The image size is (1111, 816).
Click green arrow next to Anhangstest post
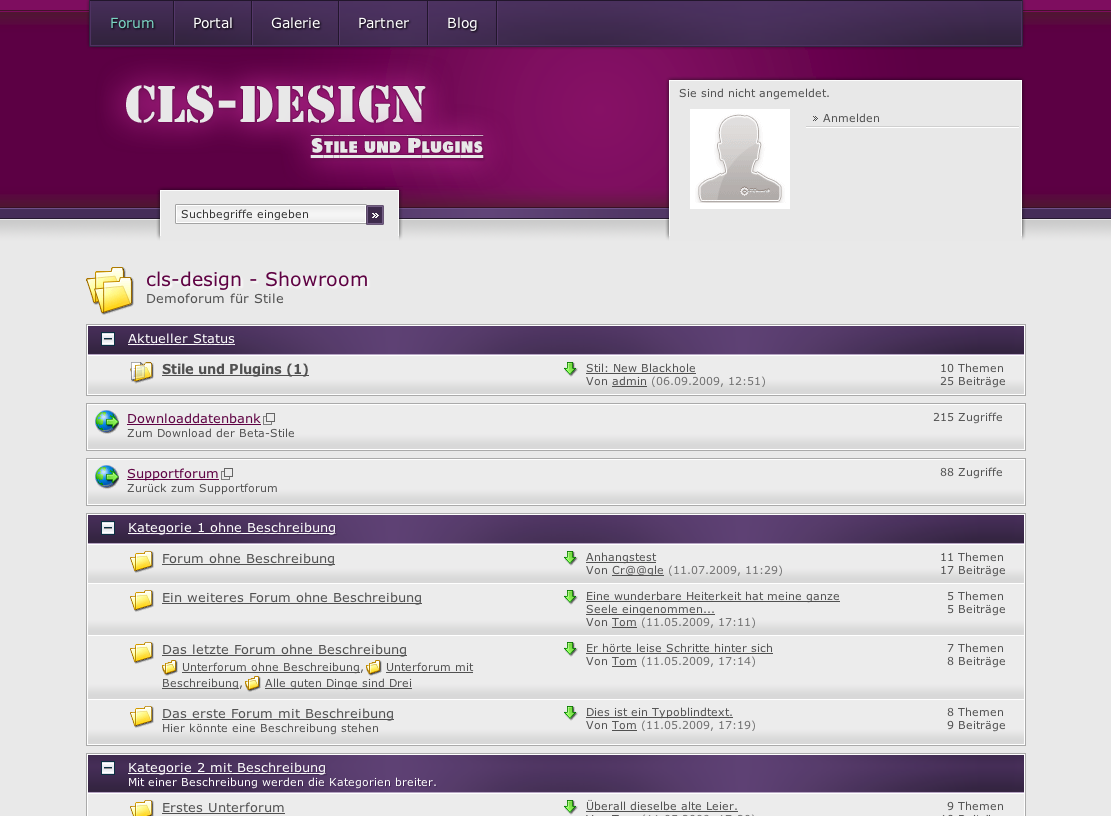click(x=570, y=558)
